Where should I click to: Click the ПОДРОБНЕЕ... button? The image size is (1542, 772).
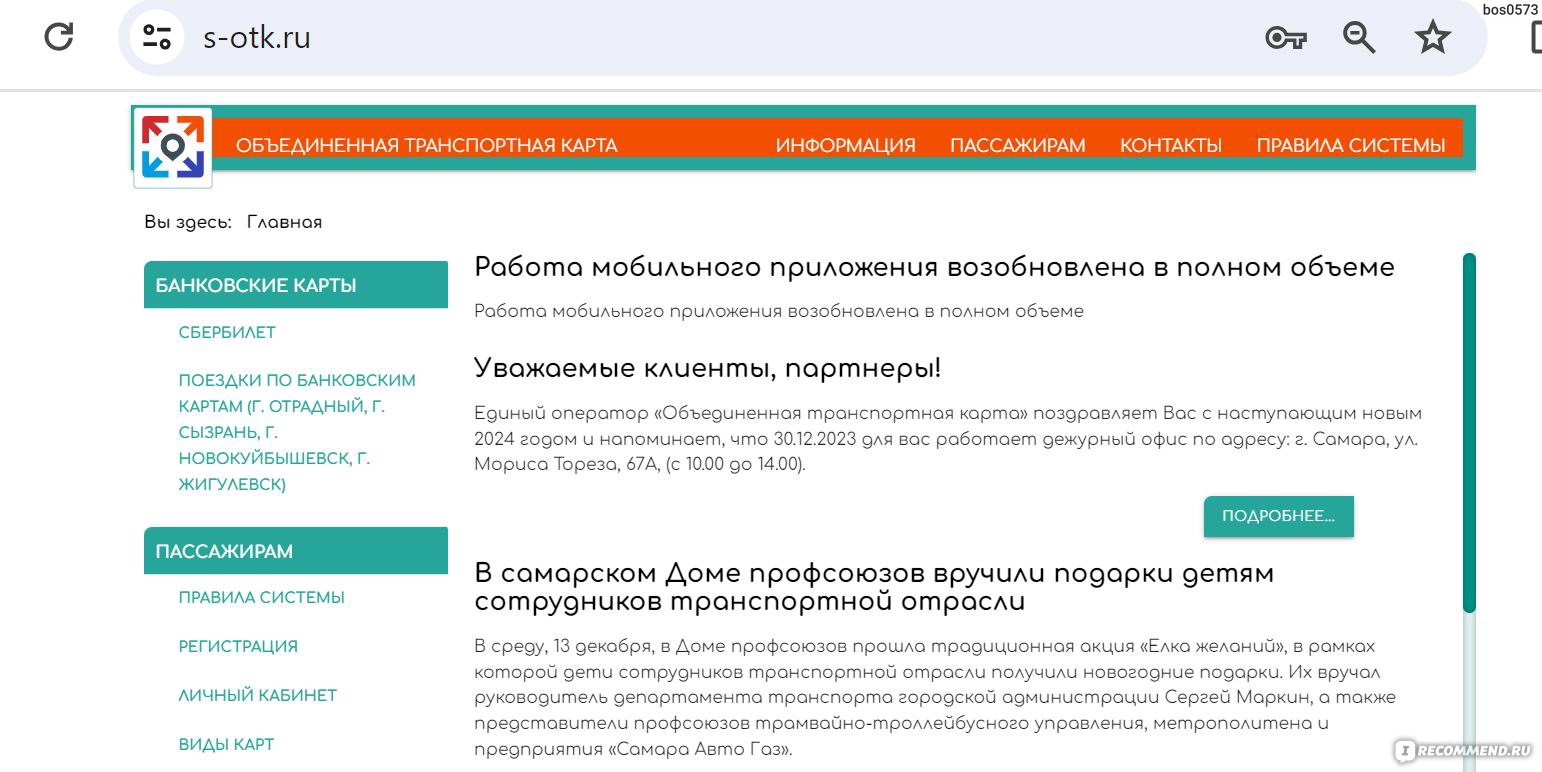pyautogui.click(x=1278, y=516)
